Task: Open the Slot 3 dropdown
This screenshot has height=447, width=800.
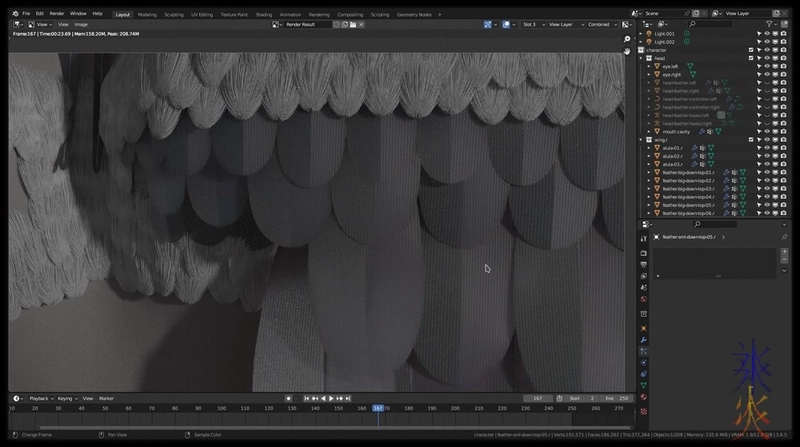Action: pos(531,24)
